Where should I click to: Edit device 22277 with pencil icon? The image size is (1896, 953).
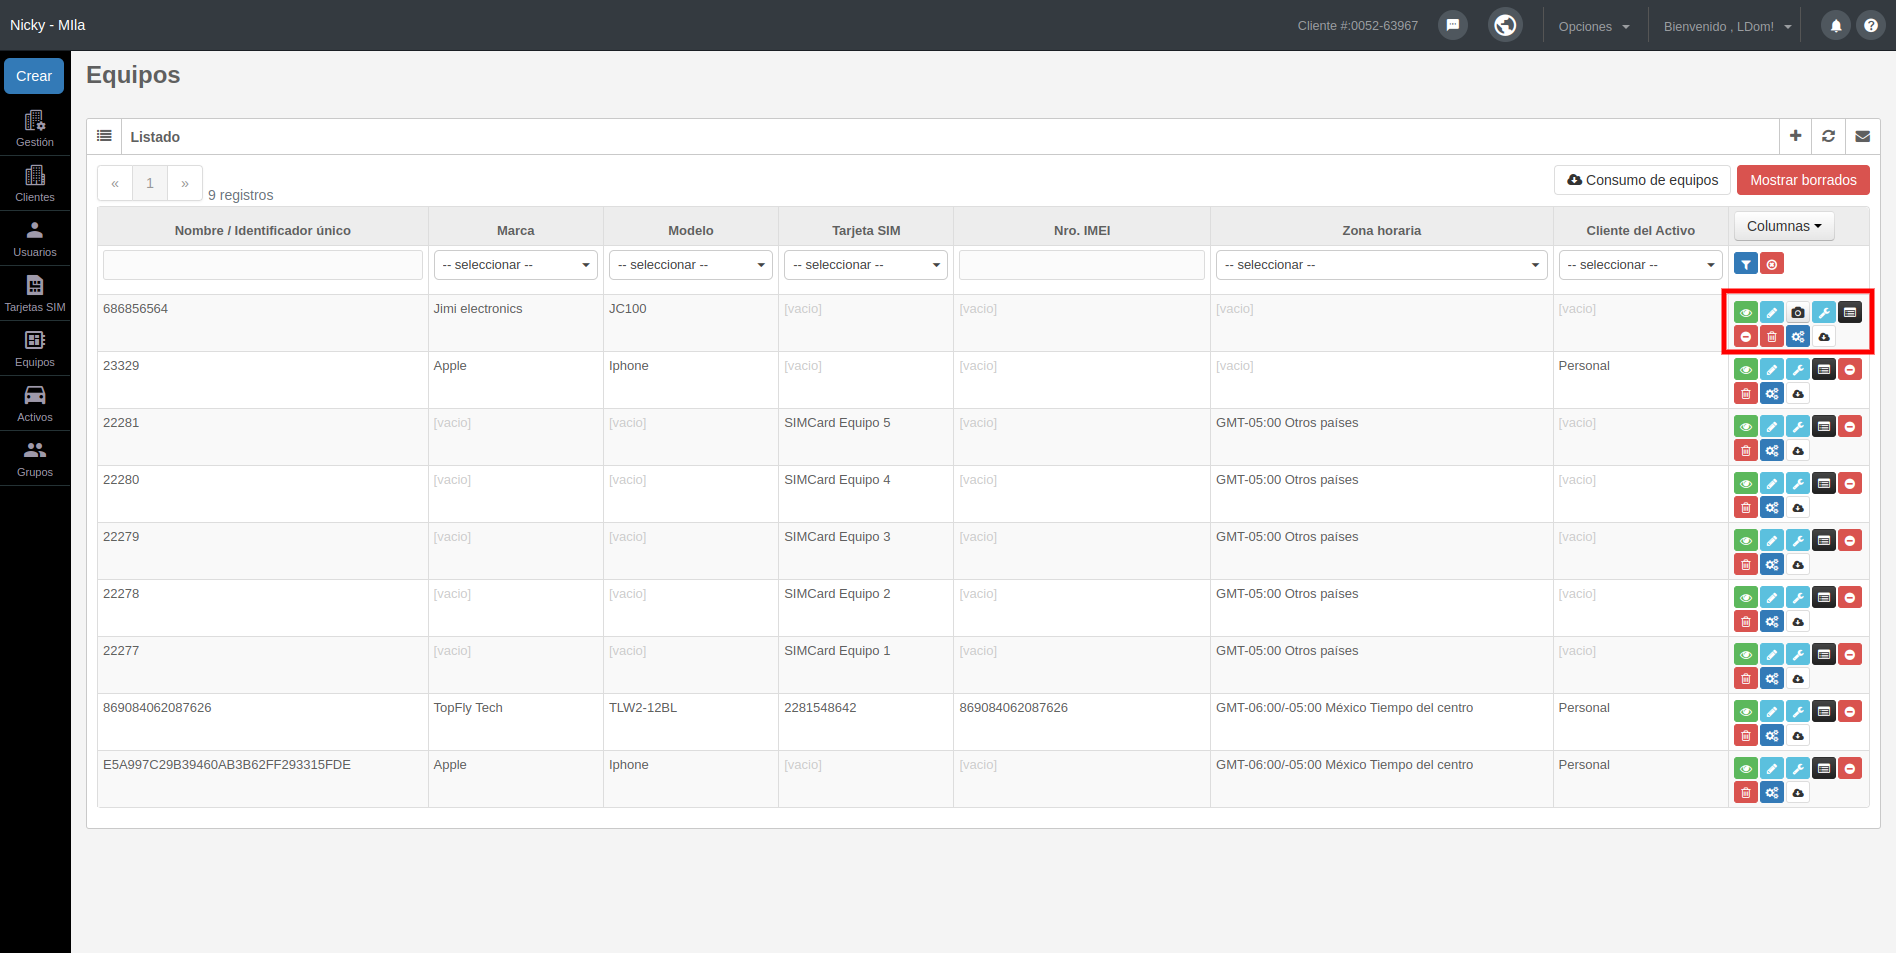tap(1772, 654)
